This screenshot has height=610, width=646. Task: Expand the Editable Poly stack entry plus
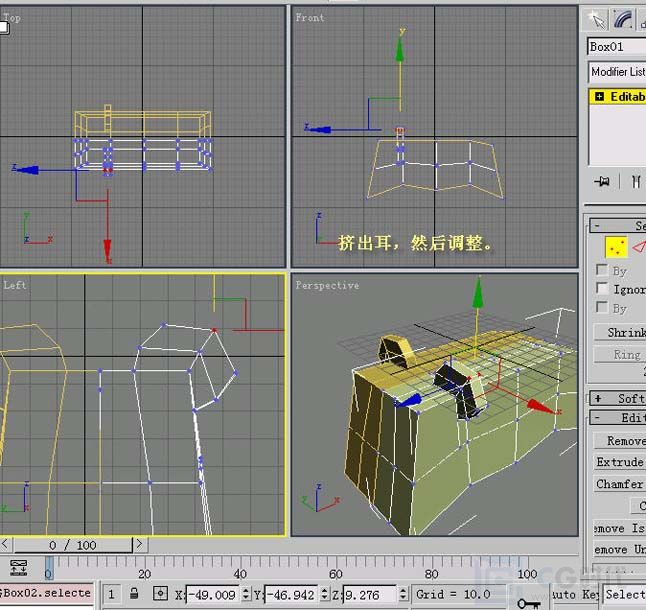599,97
